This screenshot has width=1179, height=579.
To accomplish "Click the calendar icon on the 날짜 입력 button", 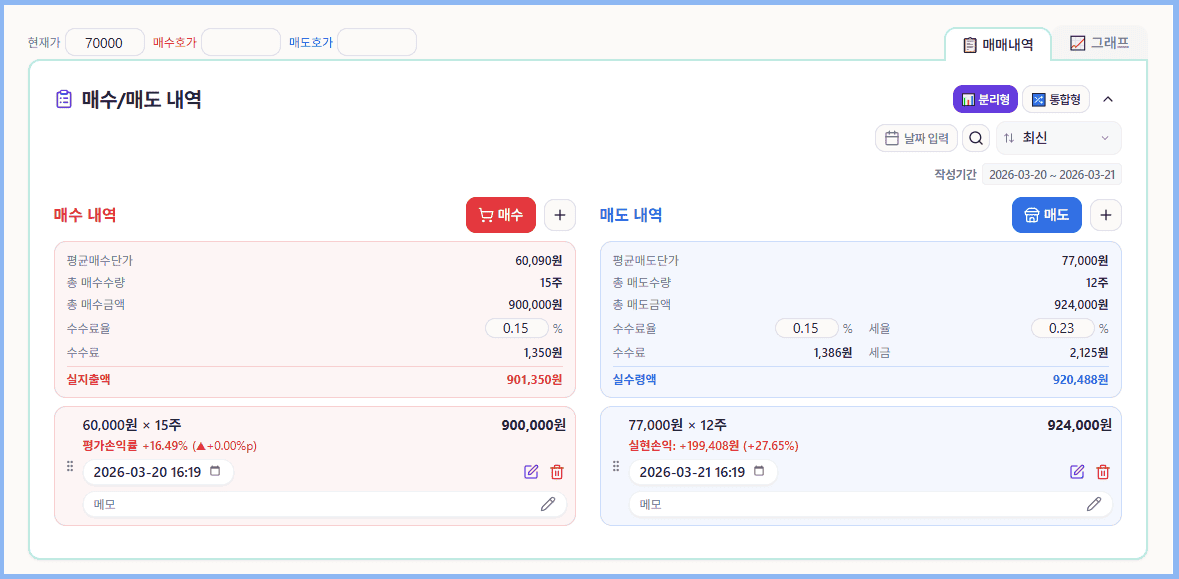I will click(893, 138).
